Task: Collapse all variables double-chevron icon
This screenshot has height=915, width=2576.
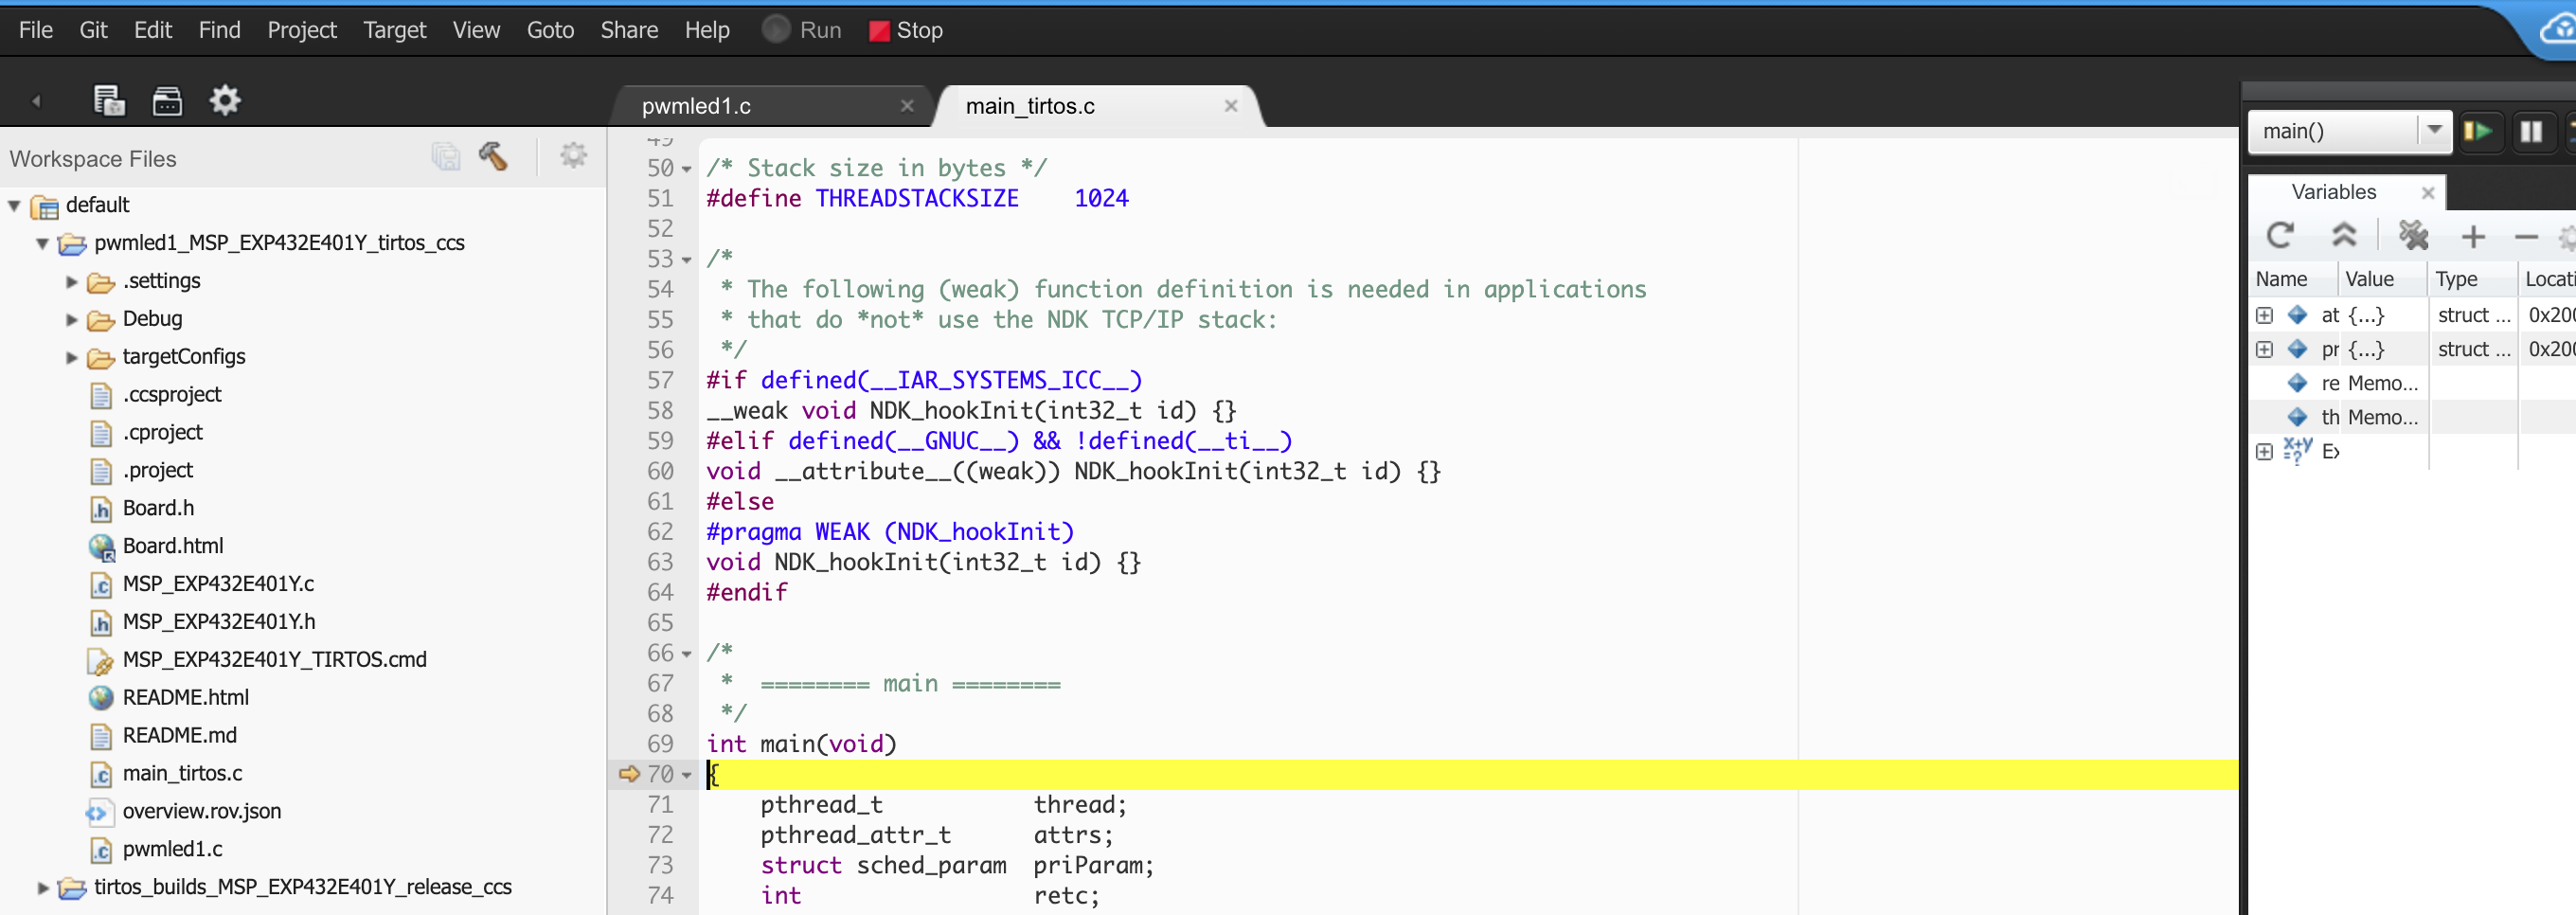Action: click(2344, 235)
